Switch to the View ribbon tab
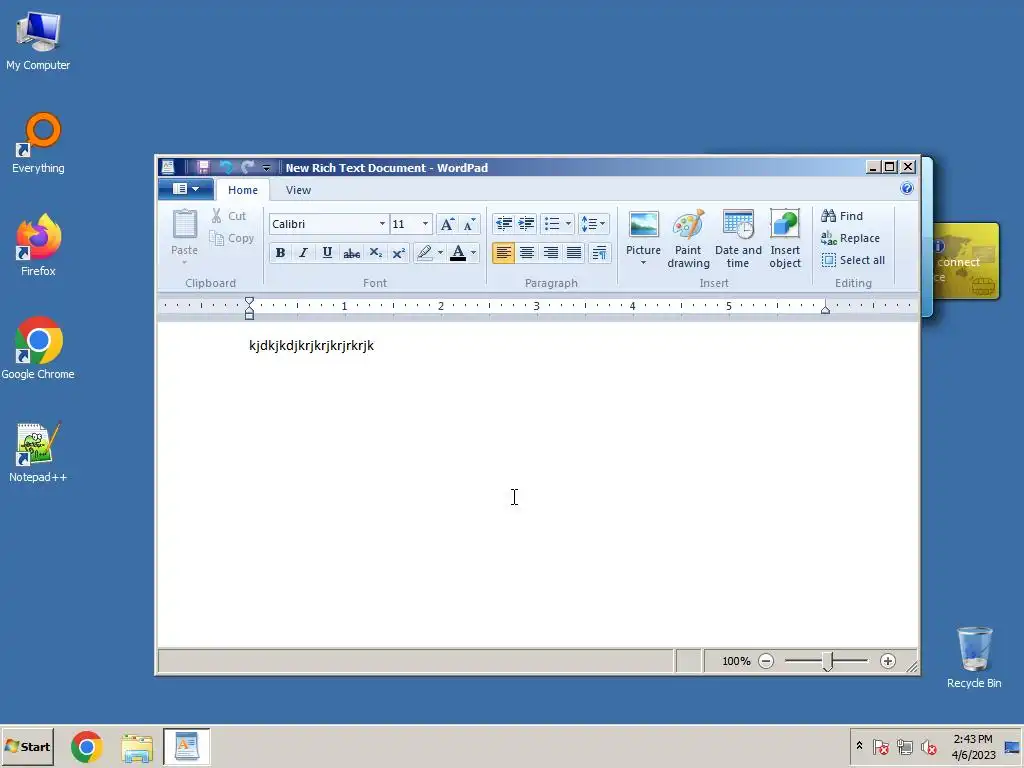The width and height of the screenshot is (1024, 768). [298, 190]
